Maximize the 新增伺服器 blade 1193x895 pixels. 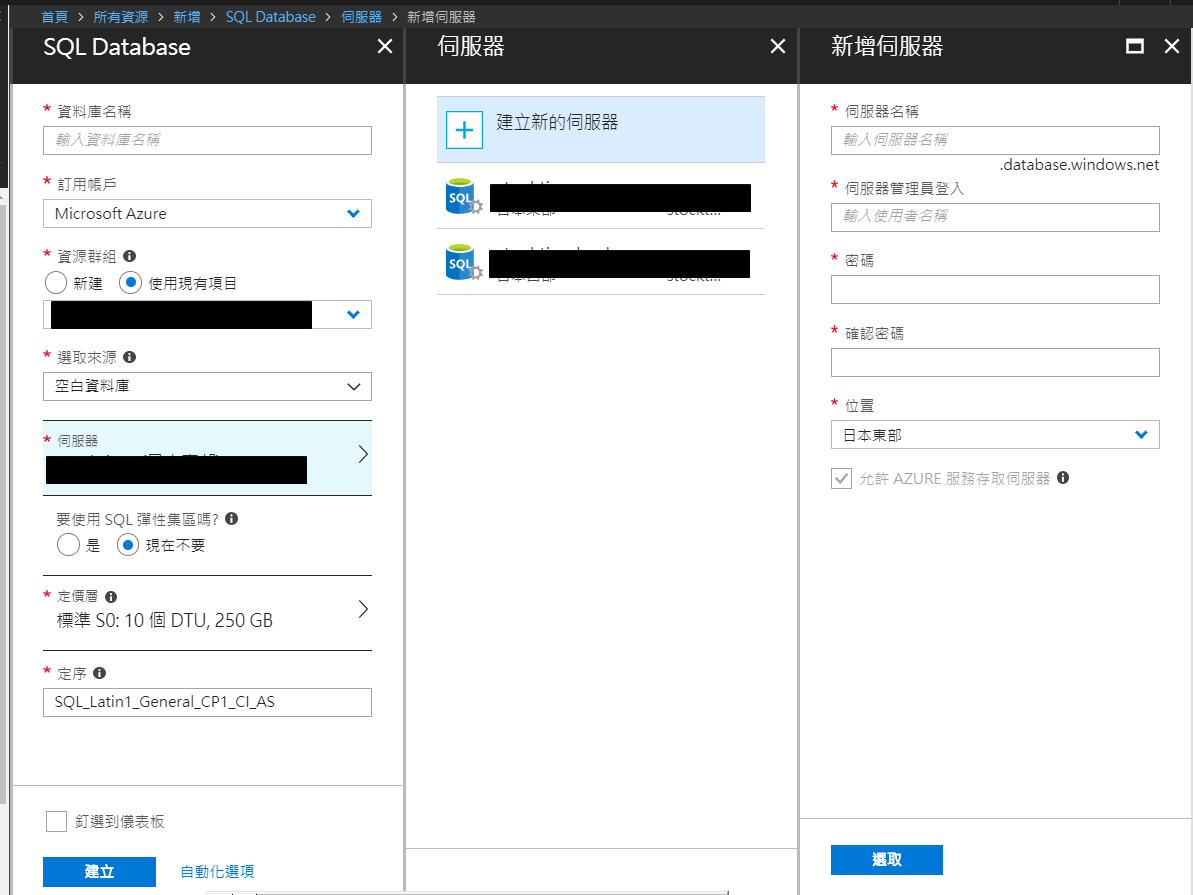pos(1134,46)
